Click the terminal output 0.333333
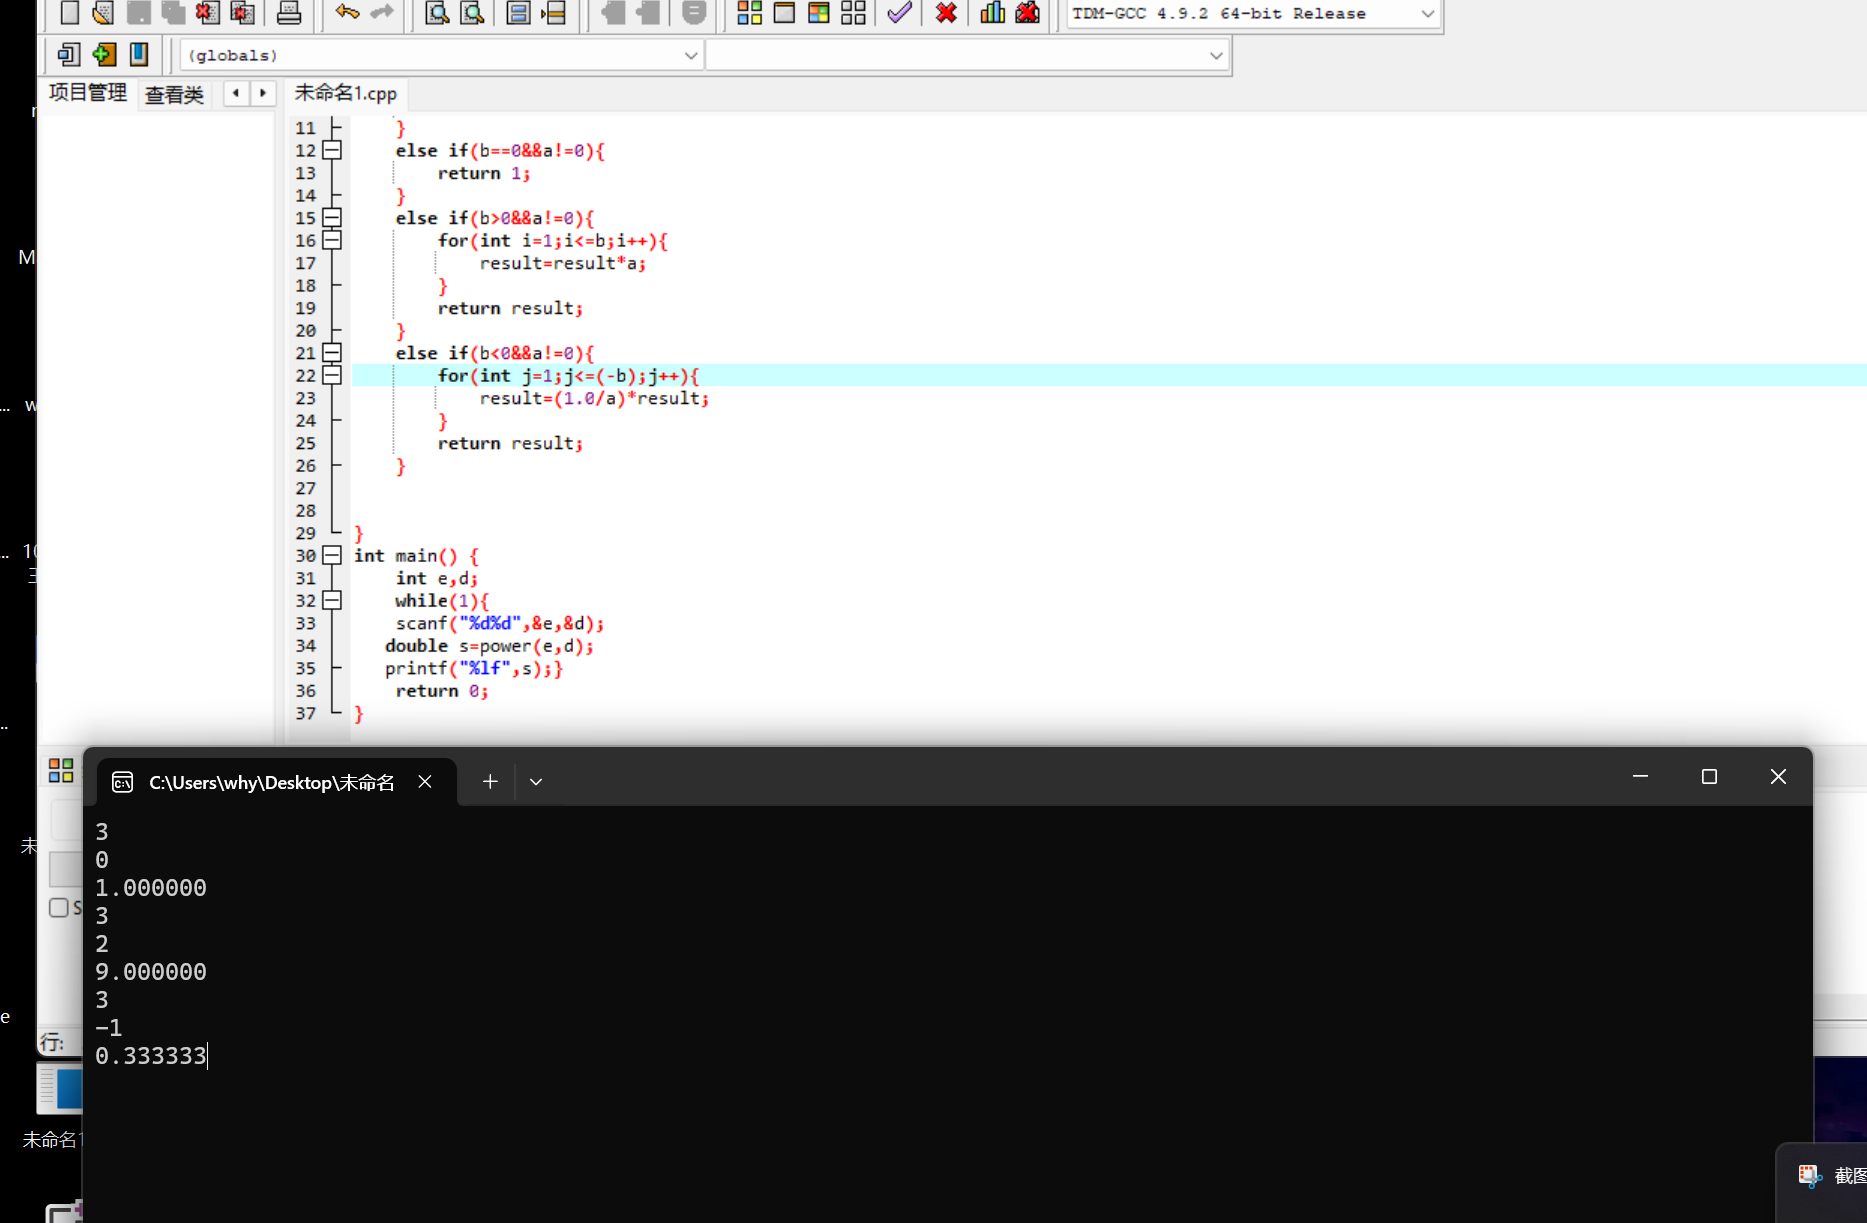The width and height of the screenshot is (1867, 1223). [x=151, y=1056]
